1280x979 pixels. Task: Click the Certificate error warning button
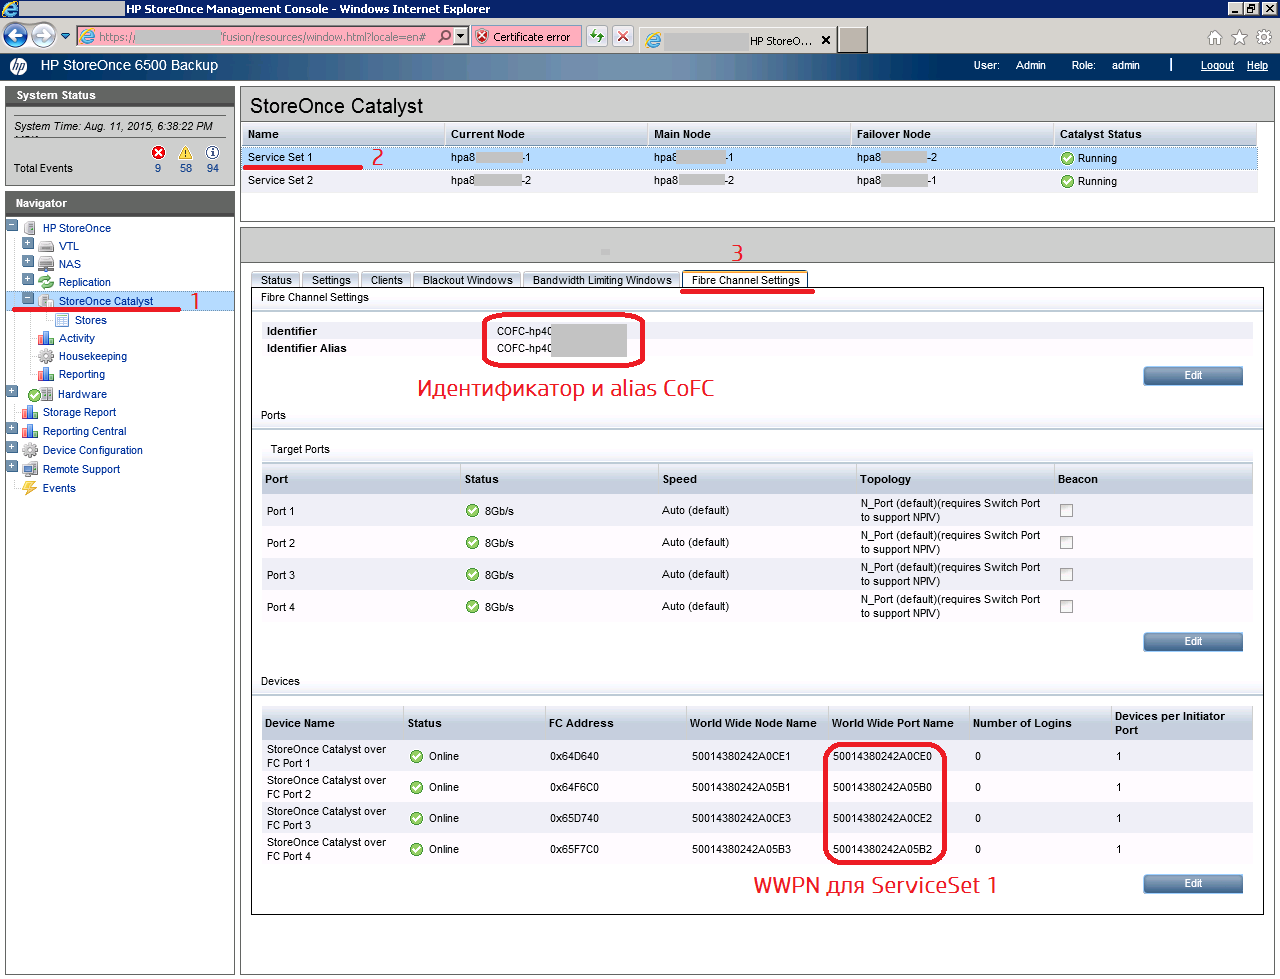point(525,37)
